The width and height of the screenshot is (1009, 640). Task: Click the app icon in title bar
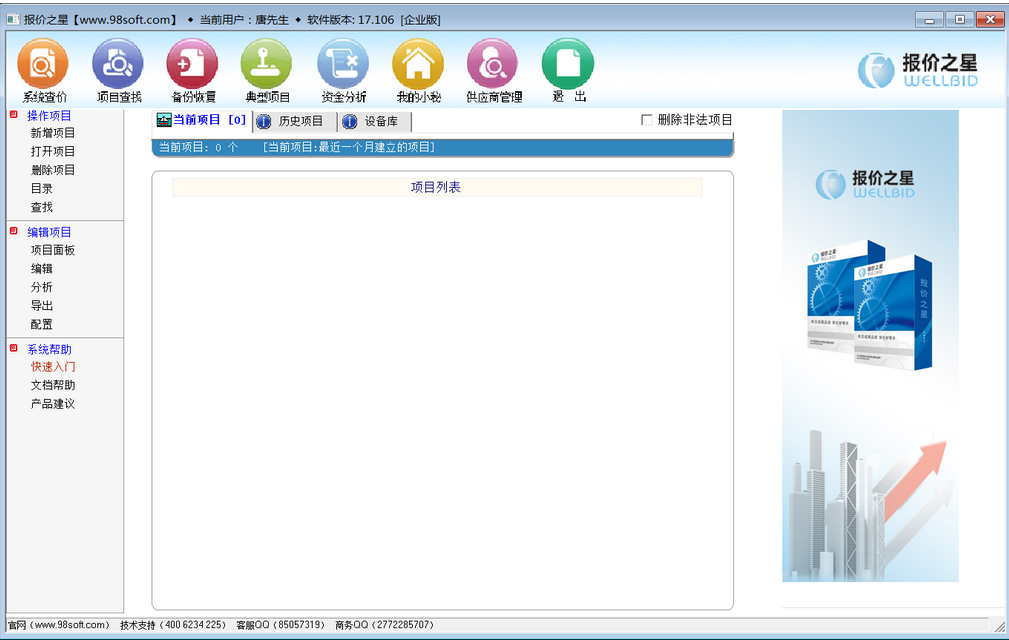pyautogui.click(x=14, y=19)
